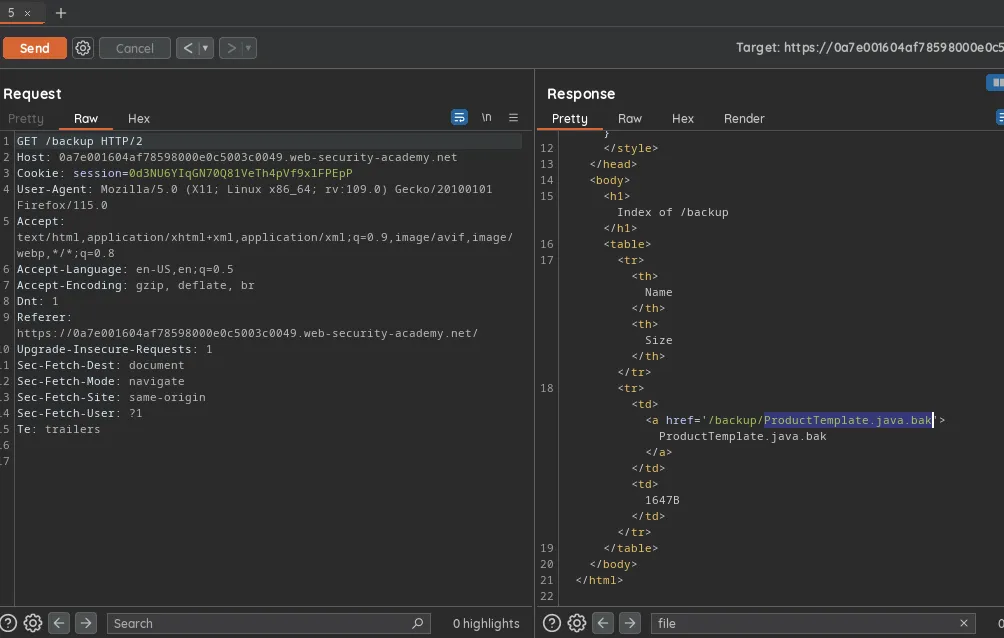Click the 'GET /backup HTTP/2' request line
This screenshot has width=1004, height=638.
tap(79, 141)
